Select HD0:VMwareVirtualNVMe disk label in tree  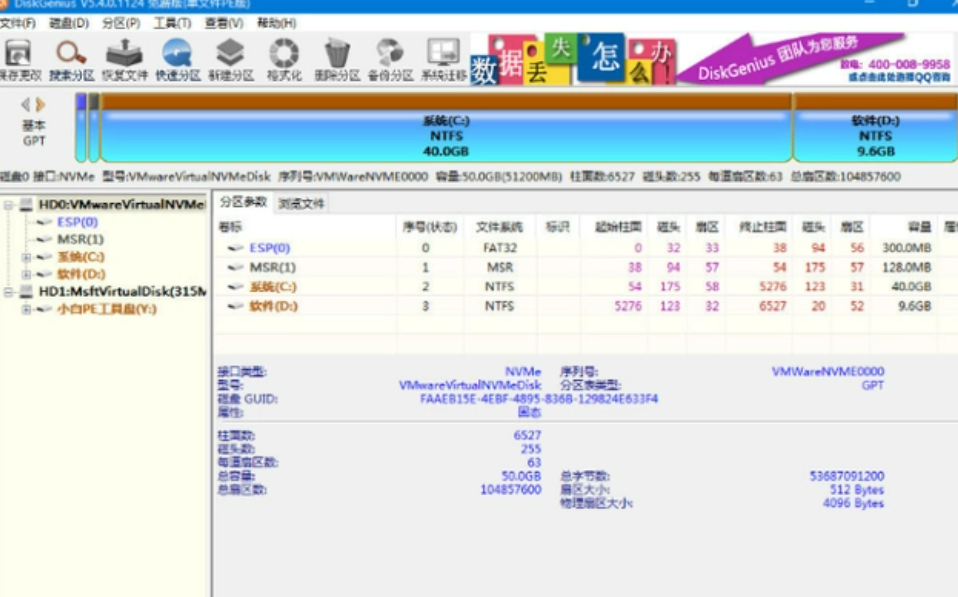tap(122, 204)
